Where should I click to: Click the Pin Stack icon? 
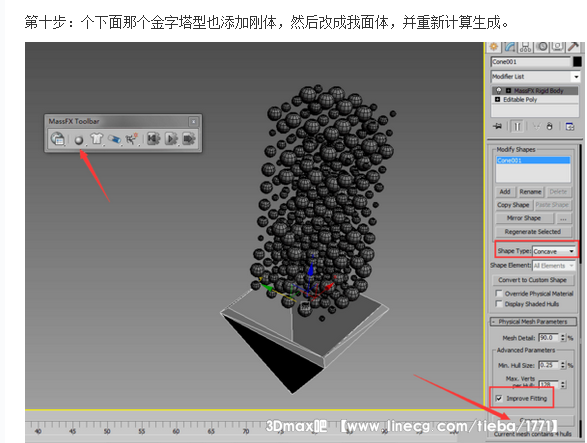pyautogui.click(x=498, y=126)
